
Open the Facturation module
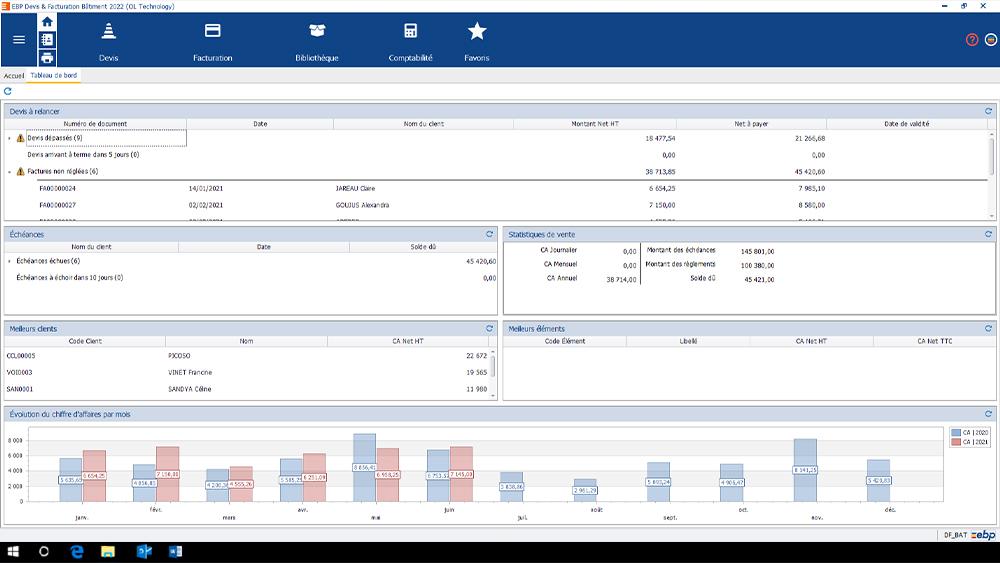pos(212,41)
